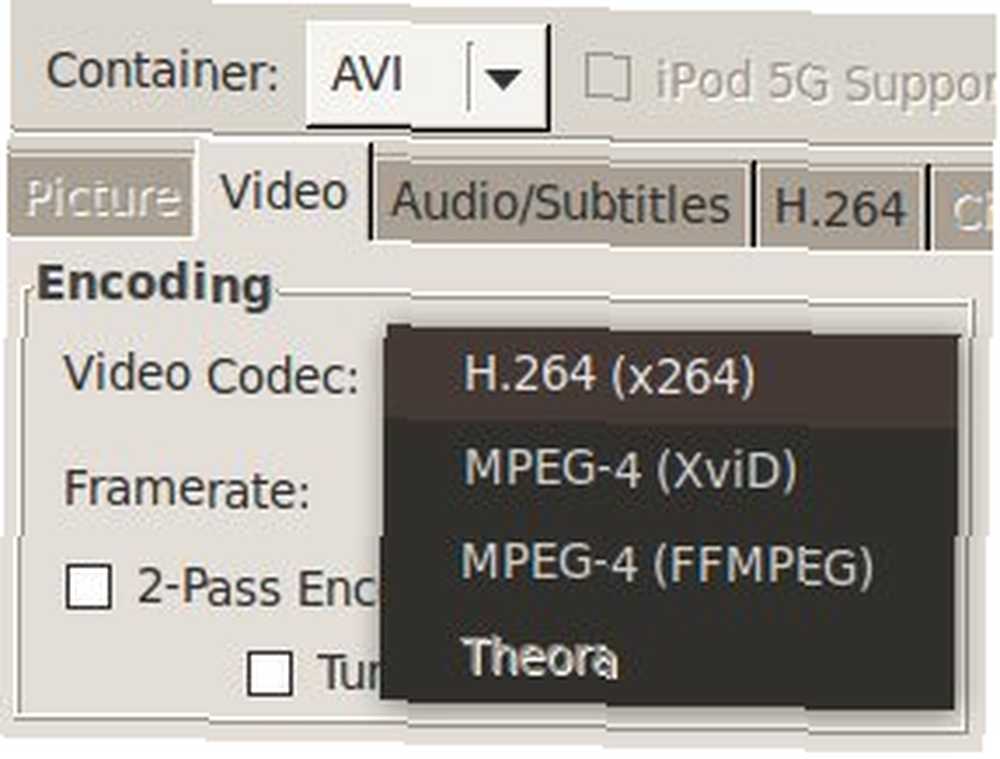Click the Framerate label
This screenshot has height=759, width=1000.
pyautogui.click(x=187, y=489)
